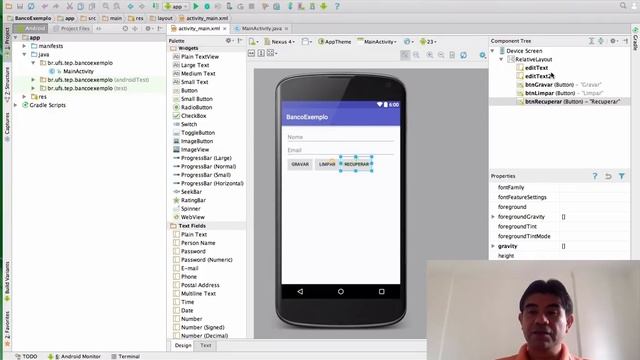Pick ToggleButton widget from Palette
The height and width of the screenshot is (360, 640).
coord(194,133)
